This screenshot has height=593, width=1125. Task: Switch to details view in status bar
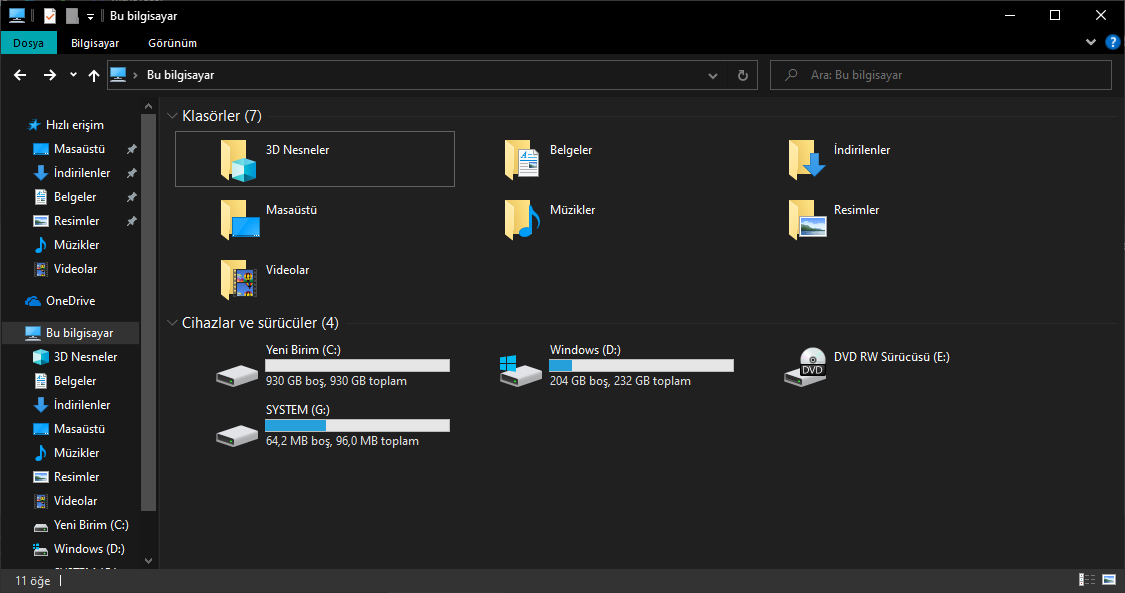[x=1087, y=580]
